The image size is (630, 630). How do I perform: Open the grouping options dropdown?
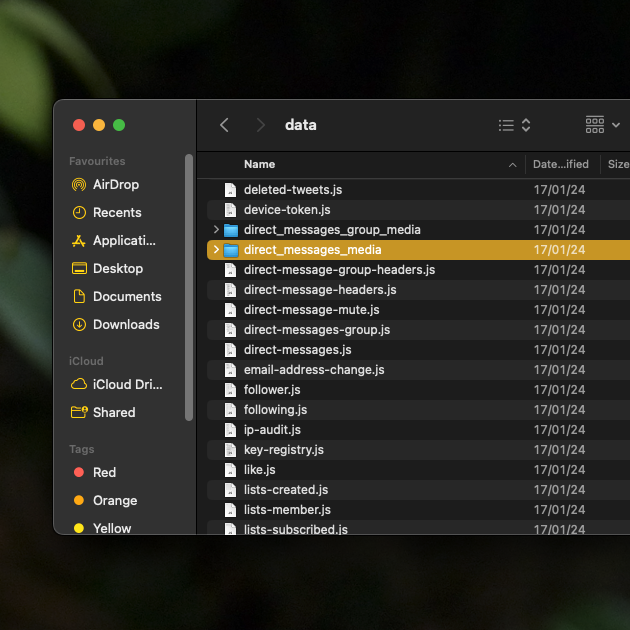tap(601, 125)
